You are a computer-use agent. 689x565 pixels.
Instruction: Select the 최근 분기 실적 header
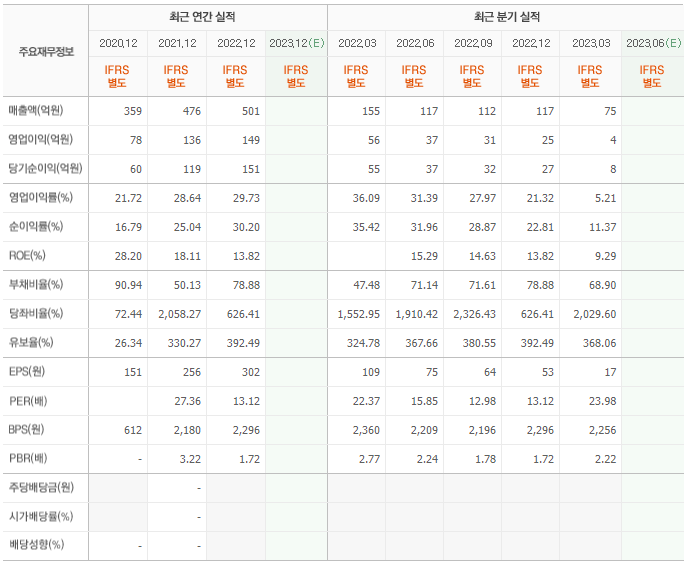(507, 17)
